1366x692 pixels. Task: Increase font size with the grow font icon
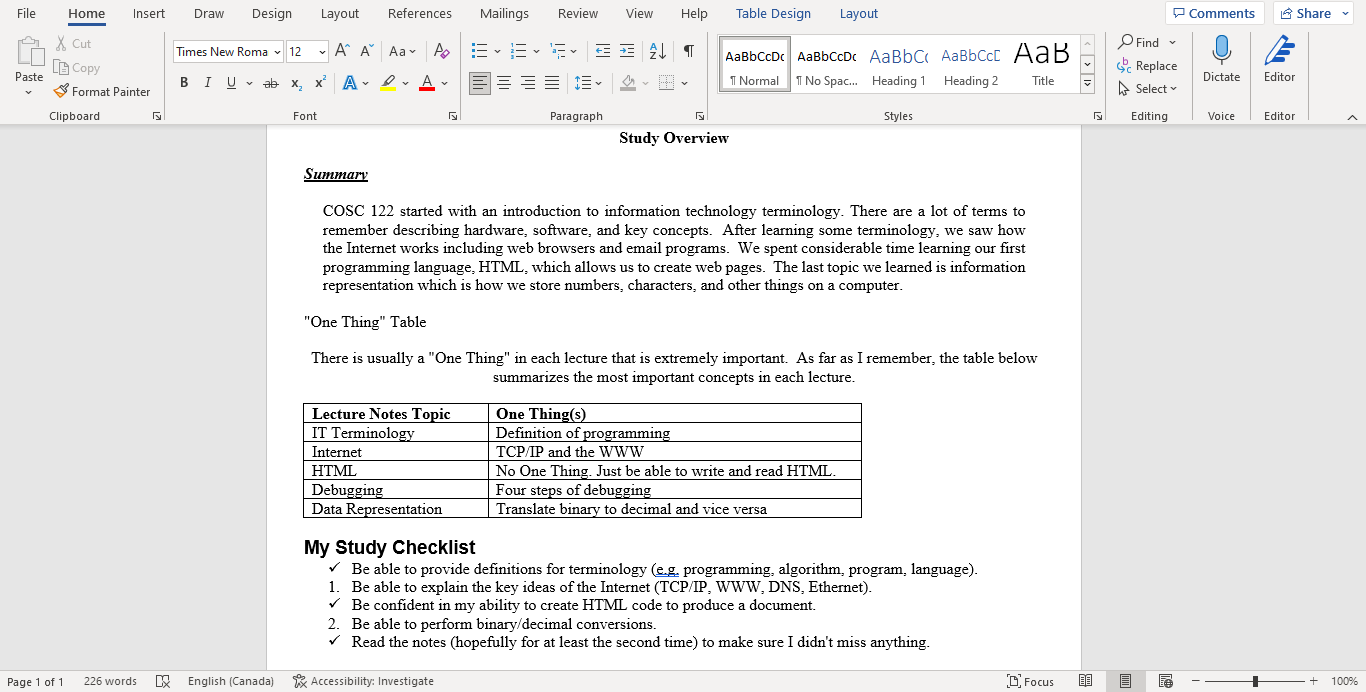pos(342,51)
